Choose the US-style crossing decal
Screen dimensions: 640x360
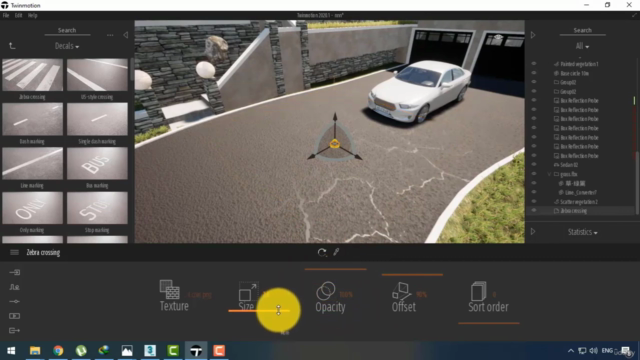click(x=97, y=75)
